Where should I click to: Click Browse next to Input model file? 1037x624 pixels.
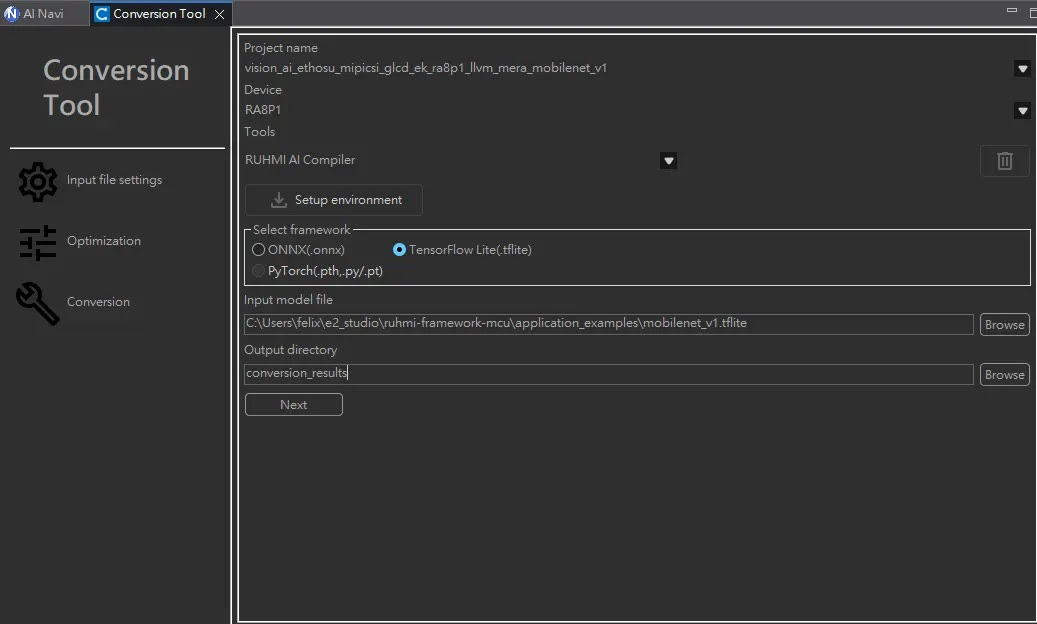point(1004,325)
